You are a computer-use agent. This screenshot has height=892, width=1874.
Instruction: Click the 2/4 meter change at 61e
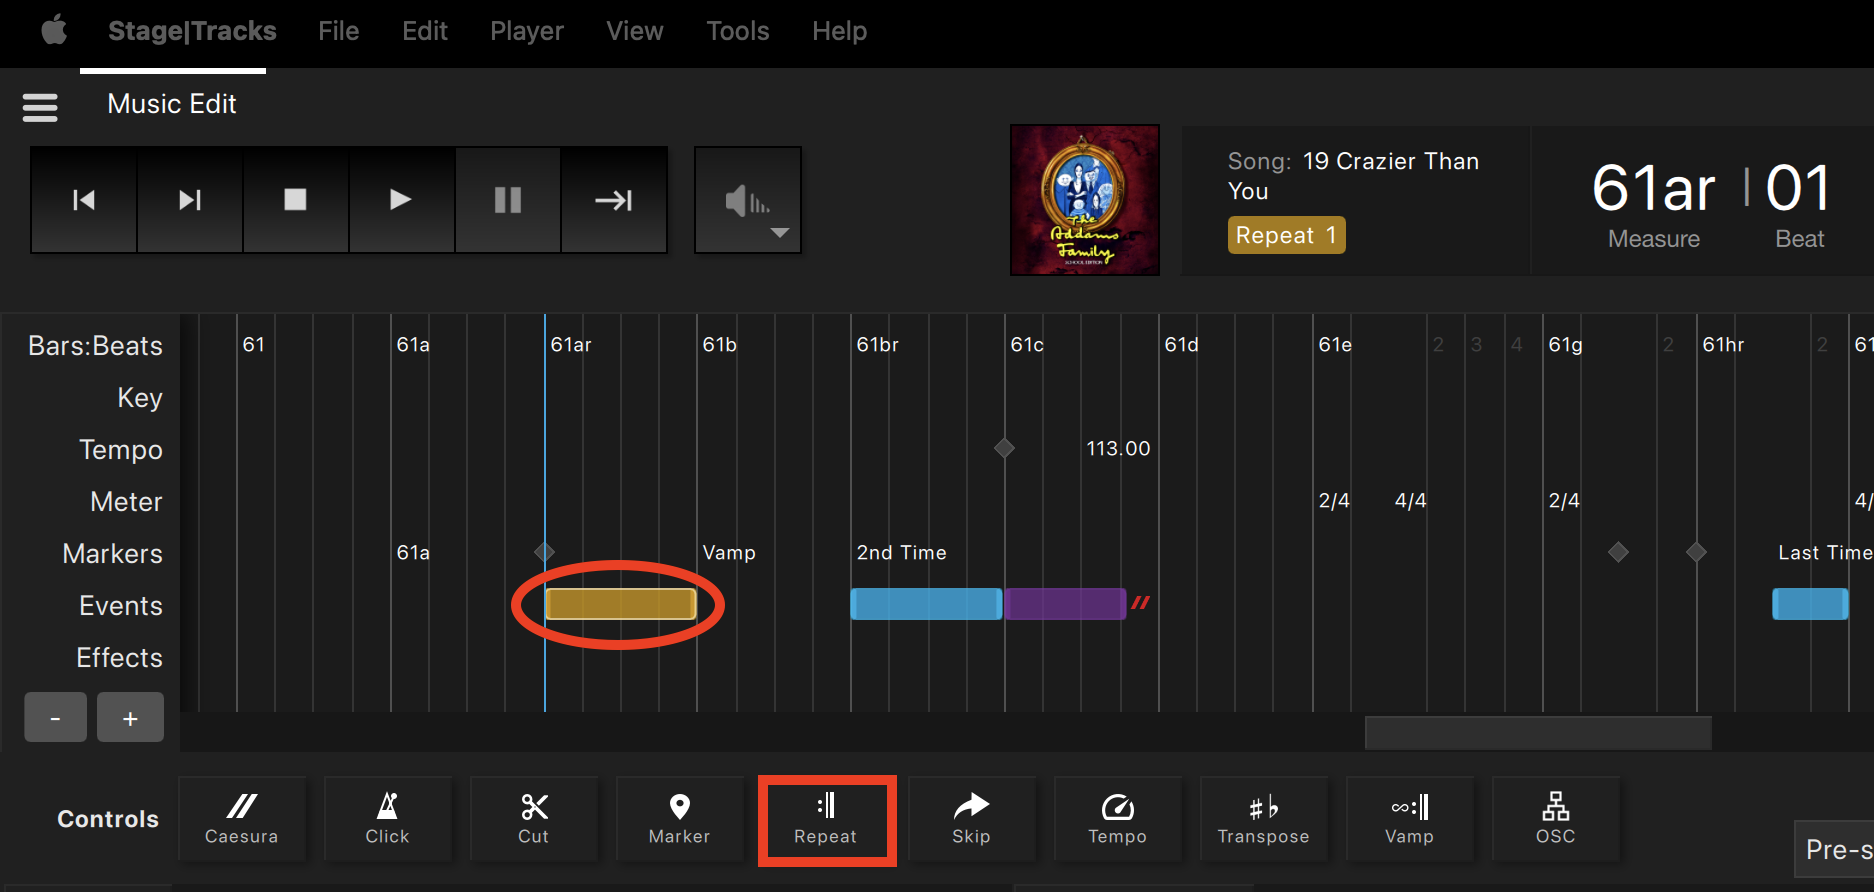pyautogui.click(x=1334, y=500)
